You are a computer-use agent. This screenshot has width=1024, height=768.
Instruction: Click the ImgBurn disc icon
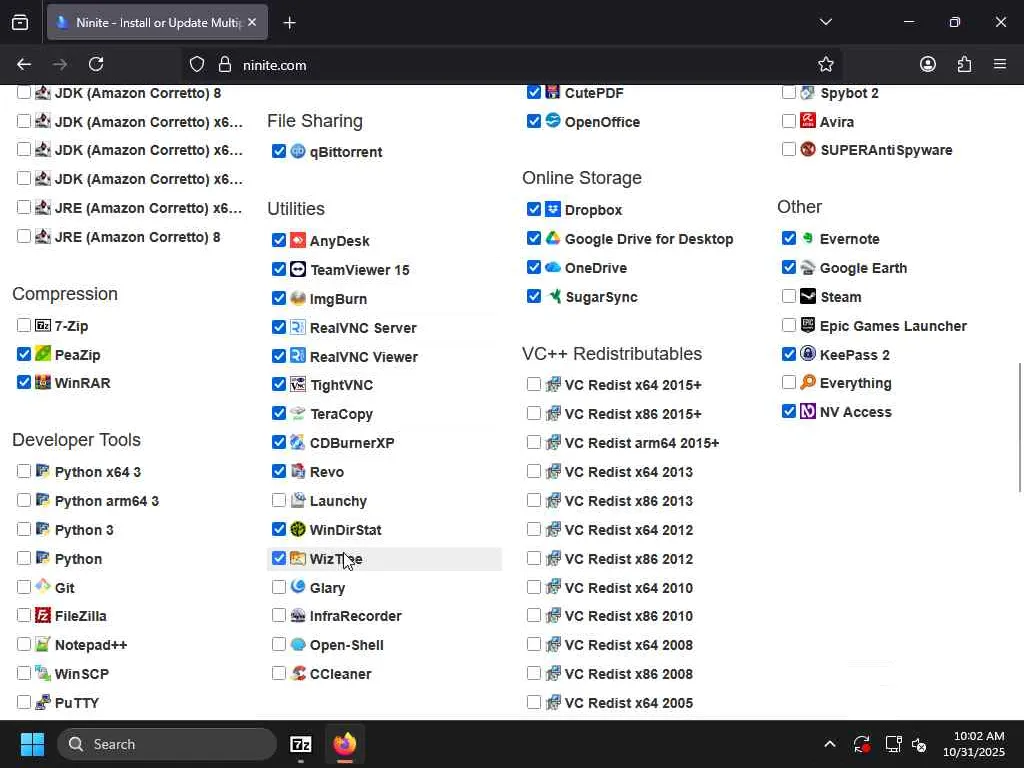(298, 298)
